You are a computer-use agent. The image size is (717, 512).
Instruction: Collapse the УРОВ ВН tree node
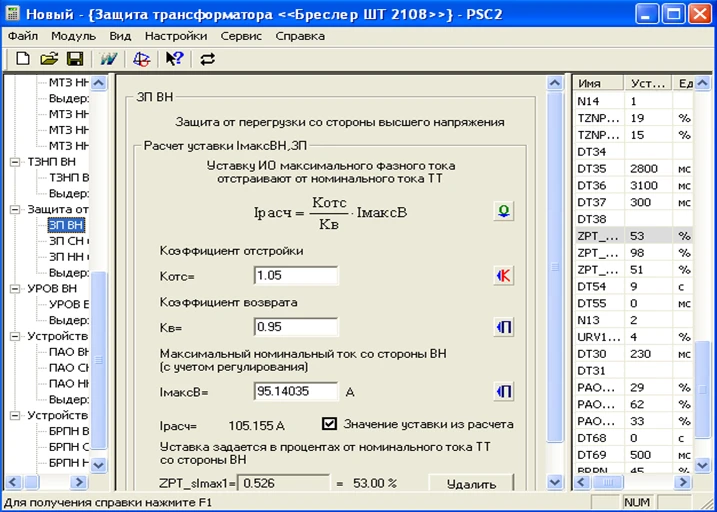[x=16, y=289]
